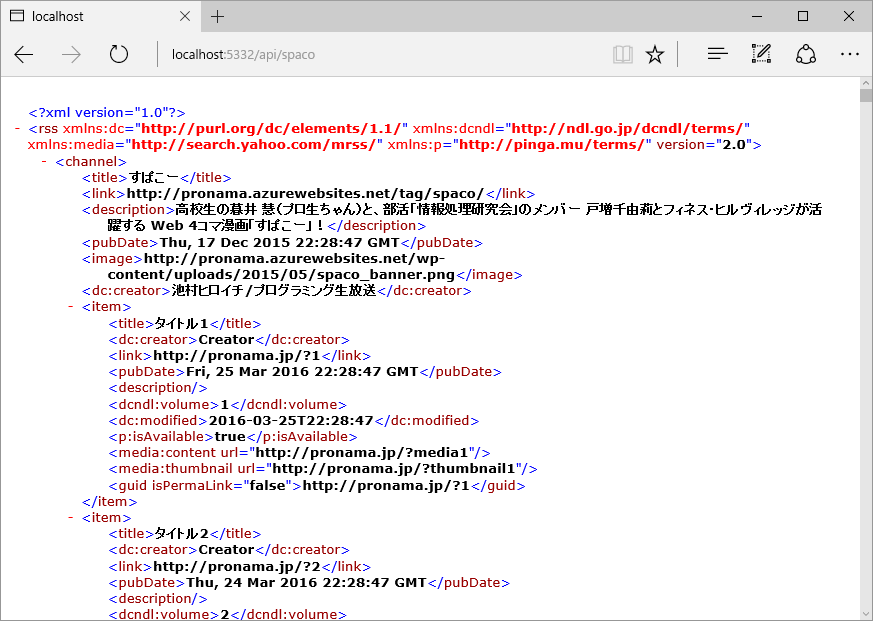Viewport: 873px width, 621px height.
Task: Open Reading view book icon
Action: coord(623,54)
